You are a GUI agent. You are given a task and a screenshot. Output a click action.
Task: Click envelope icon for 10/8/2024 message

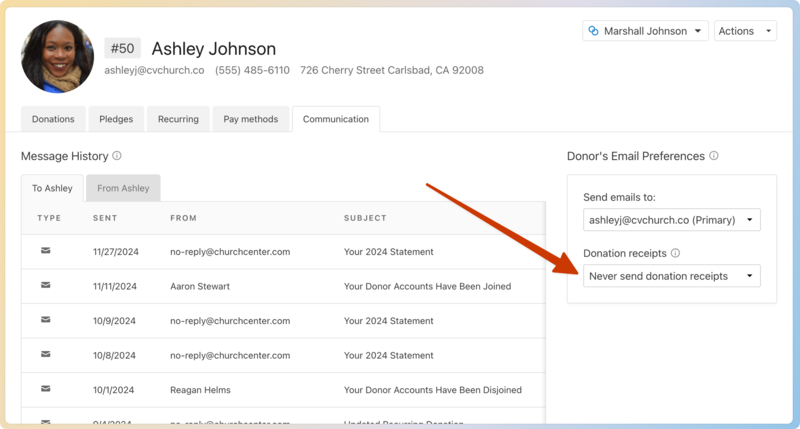(x=45, y=355)
